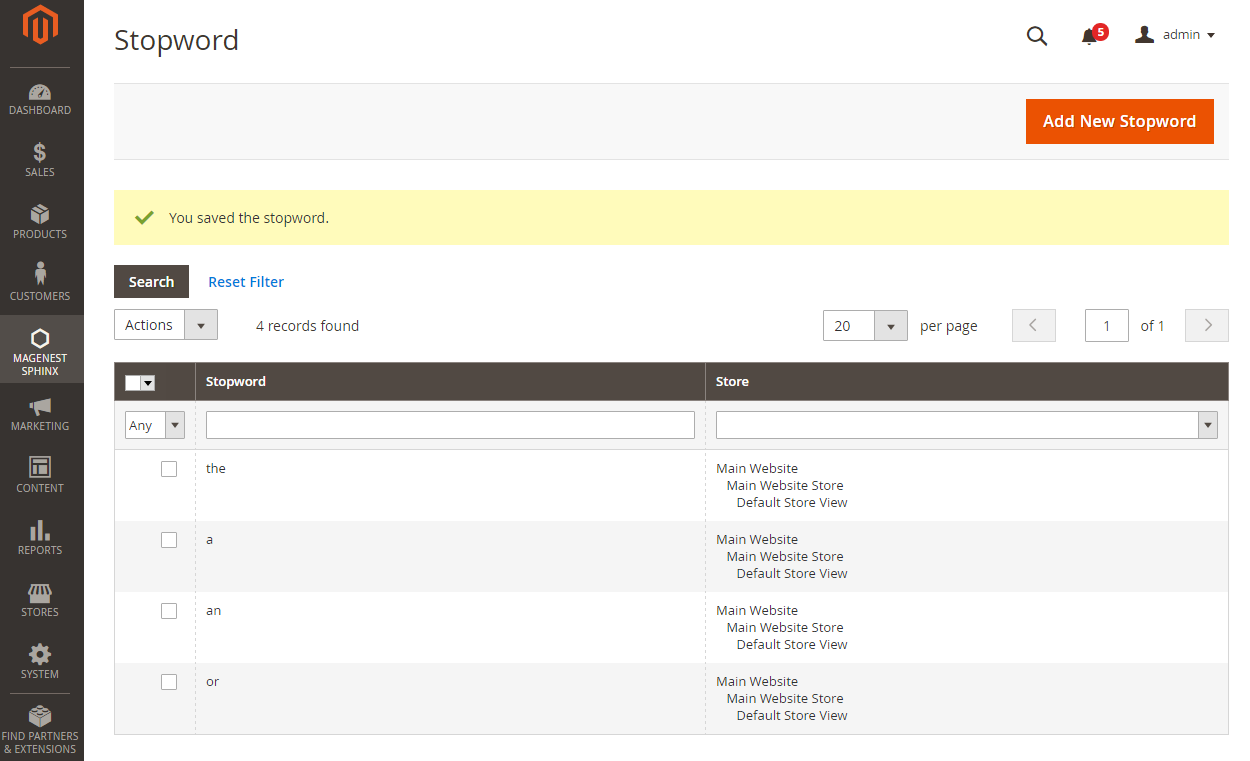The image size is (1250, 761).
Task: Open the Store column filter dropdown
Action: point(1207,424)
